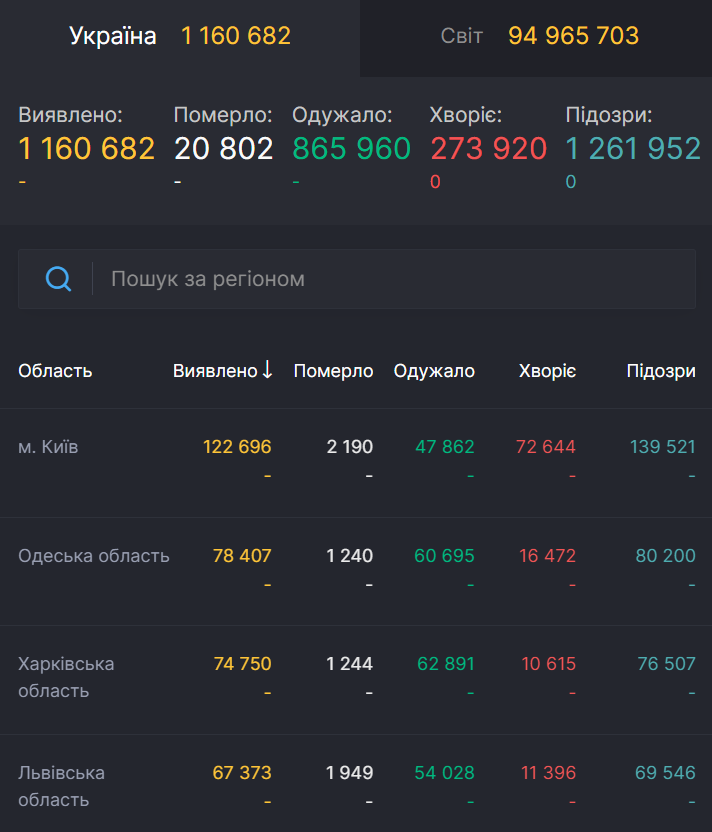The height and width of the screenshot is (832, 712).
Task: Click Odesa detected value 78 407
Action: 242,556
